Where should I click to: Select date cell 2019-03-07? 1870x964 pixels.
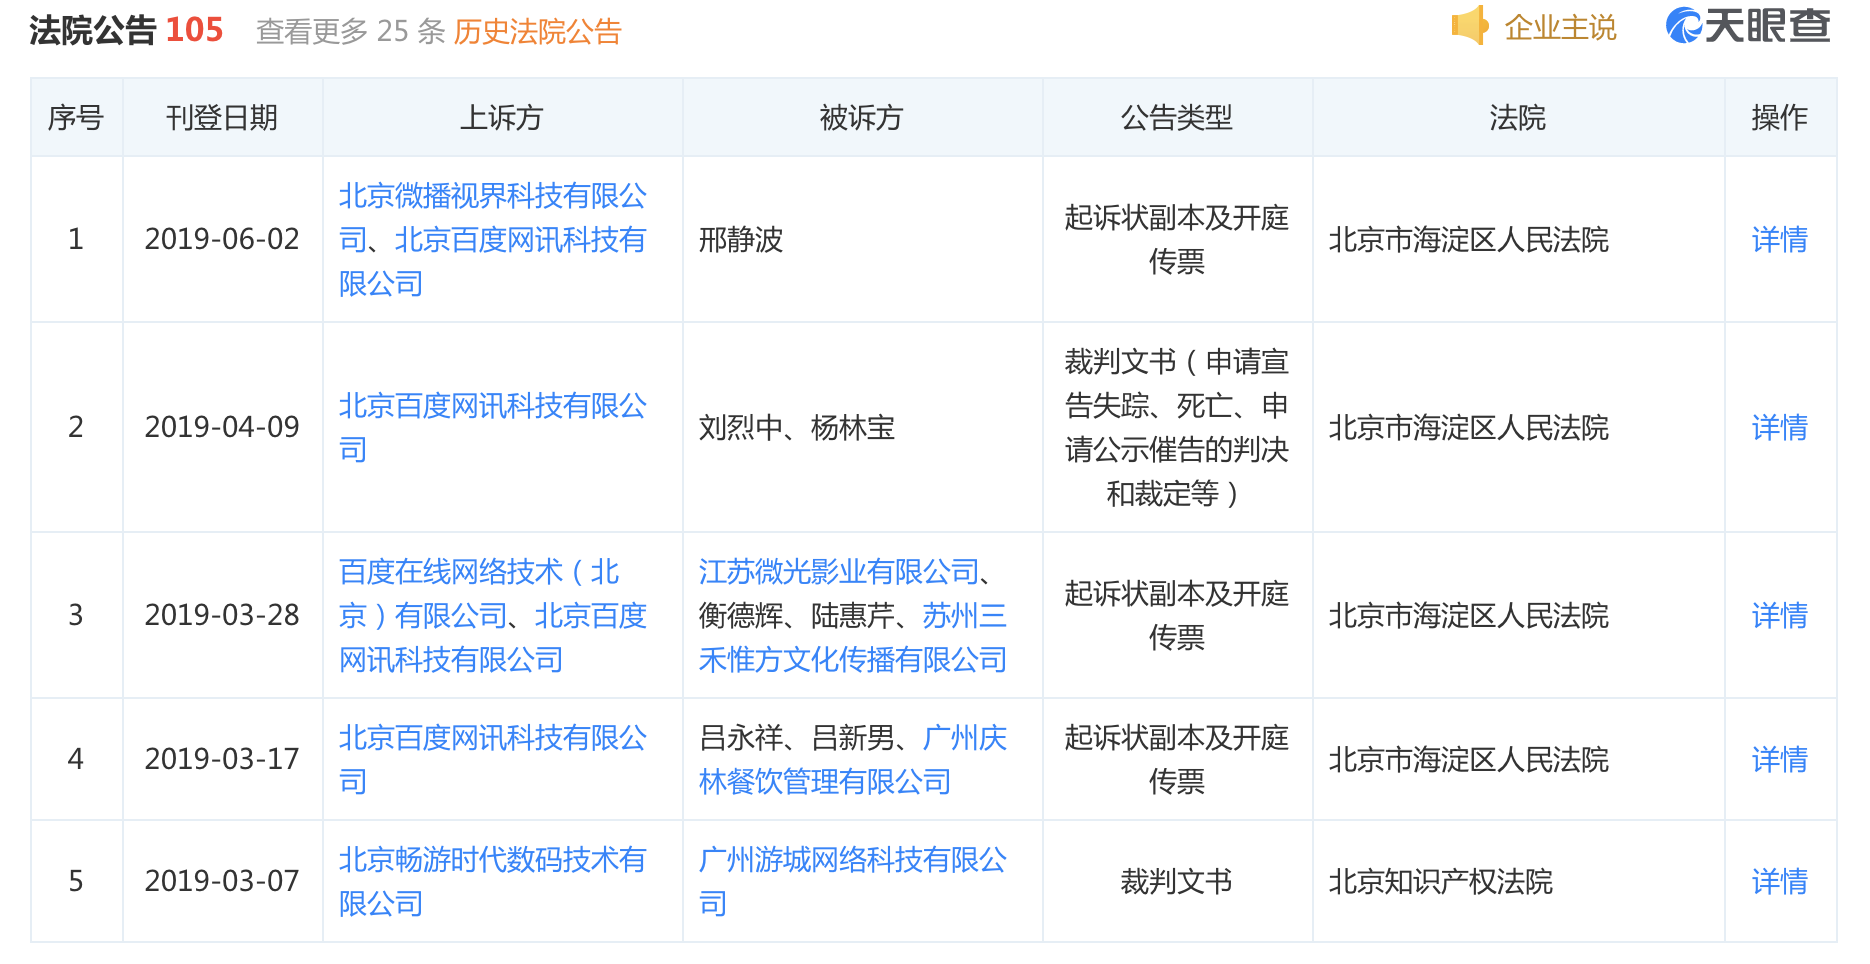[222, 882]
